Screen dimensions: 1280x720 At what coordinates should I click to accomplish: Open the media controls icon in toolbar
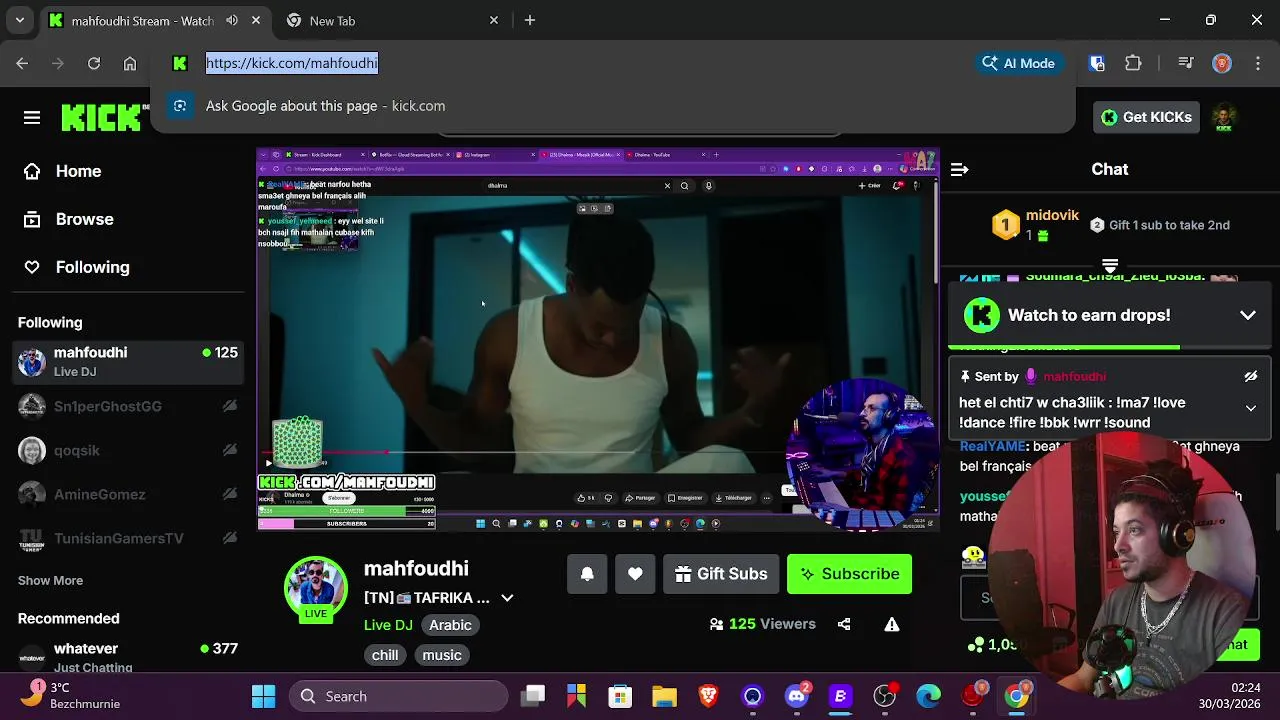point(1186,63)
